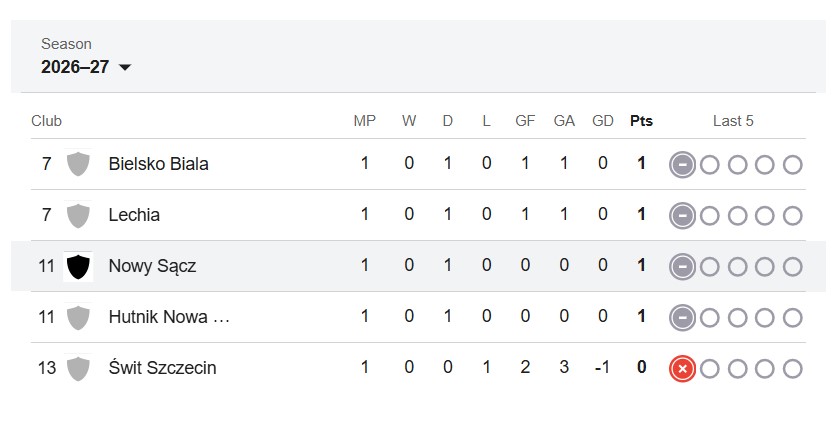Image resolution: width=840 pixels, height=421 pixels.
Task: Click Świt Szczecin's second empty match circle
Action: pyautogui.click(x=738, y=369)
